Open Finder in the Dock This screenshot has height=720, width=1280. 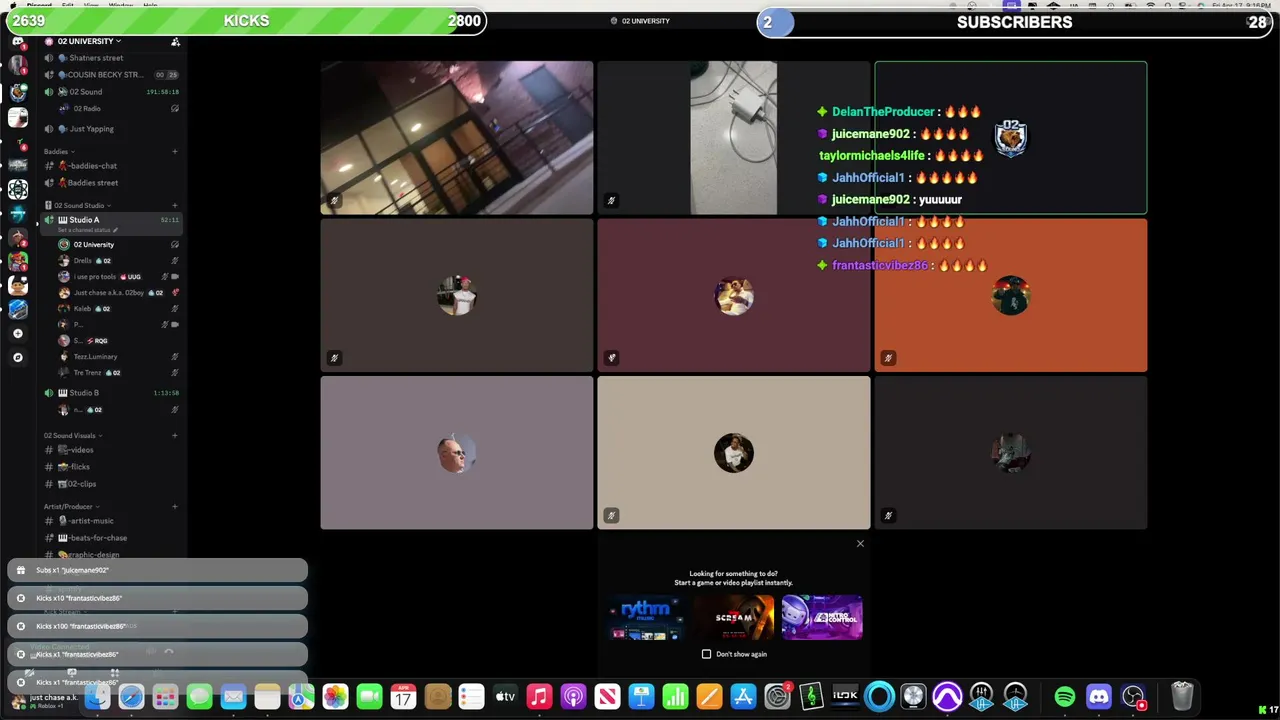pos(97,696)
